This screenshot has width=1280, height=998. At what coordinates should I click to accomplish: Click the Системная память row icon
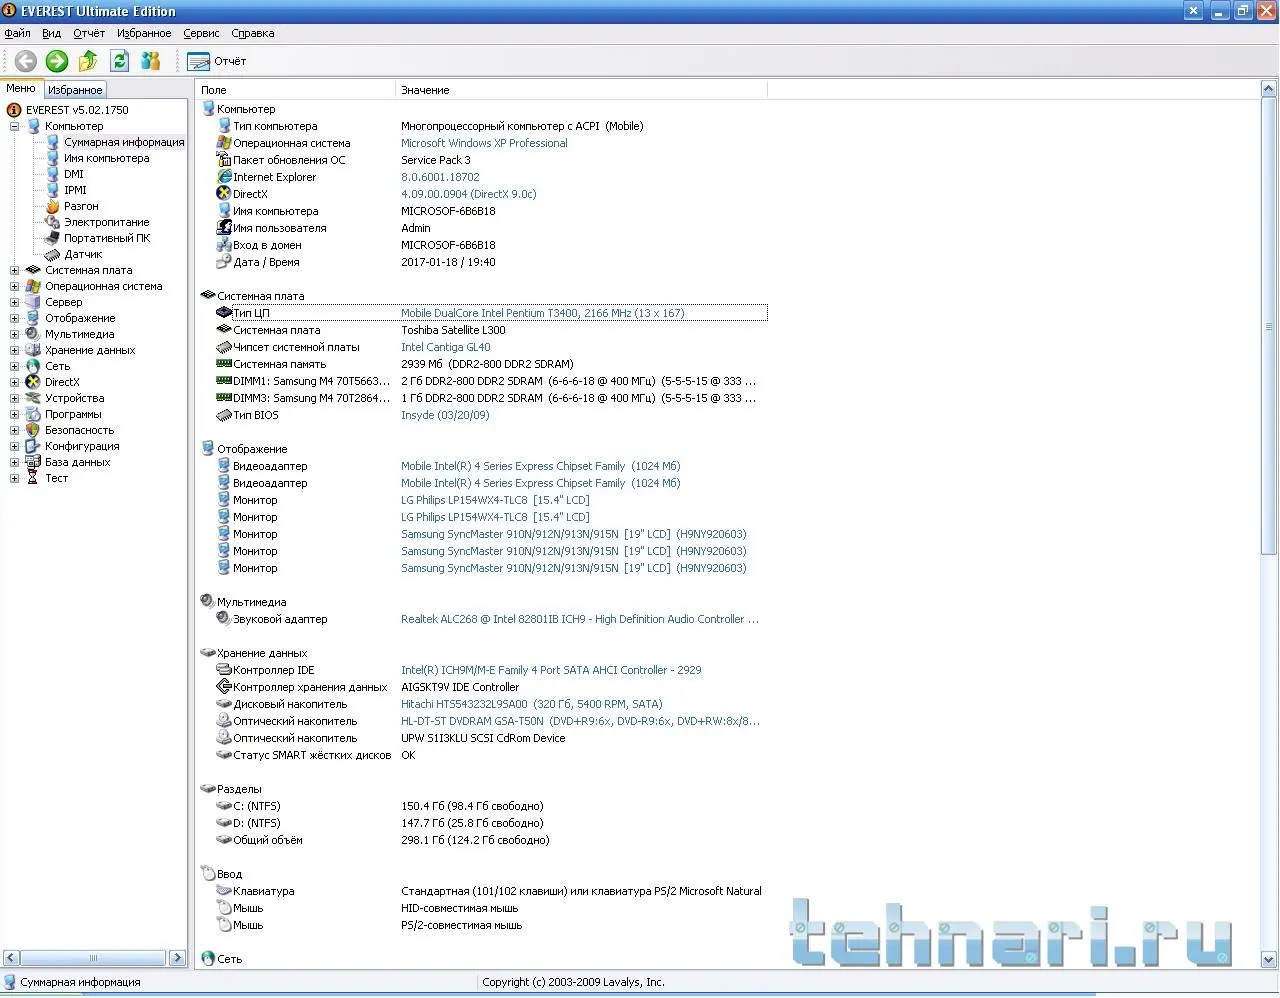(224, 364)
